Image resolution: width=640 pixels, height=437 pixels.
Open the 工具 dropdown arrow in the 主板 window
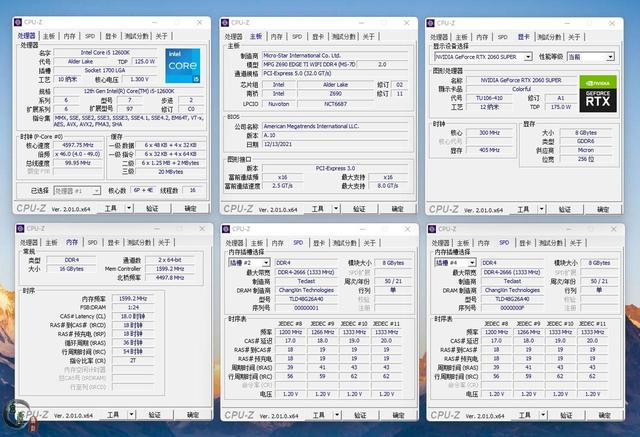336,209
